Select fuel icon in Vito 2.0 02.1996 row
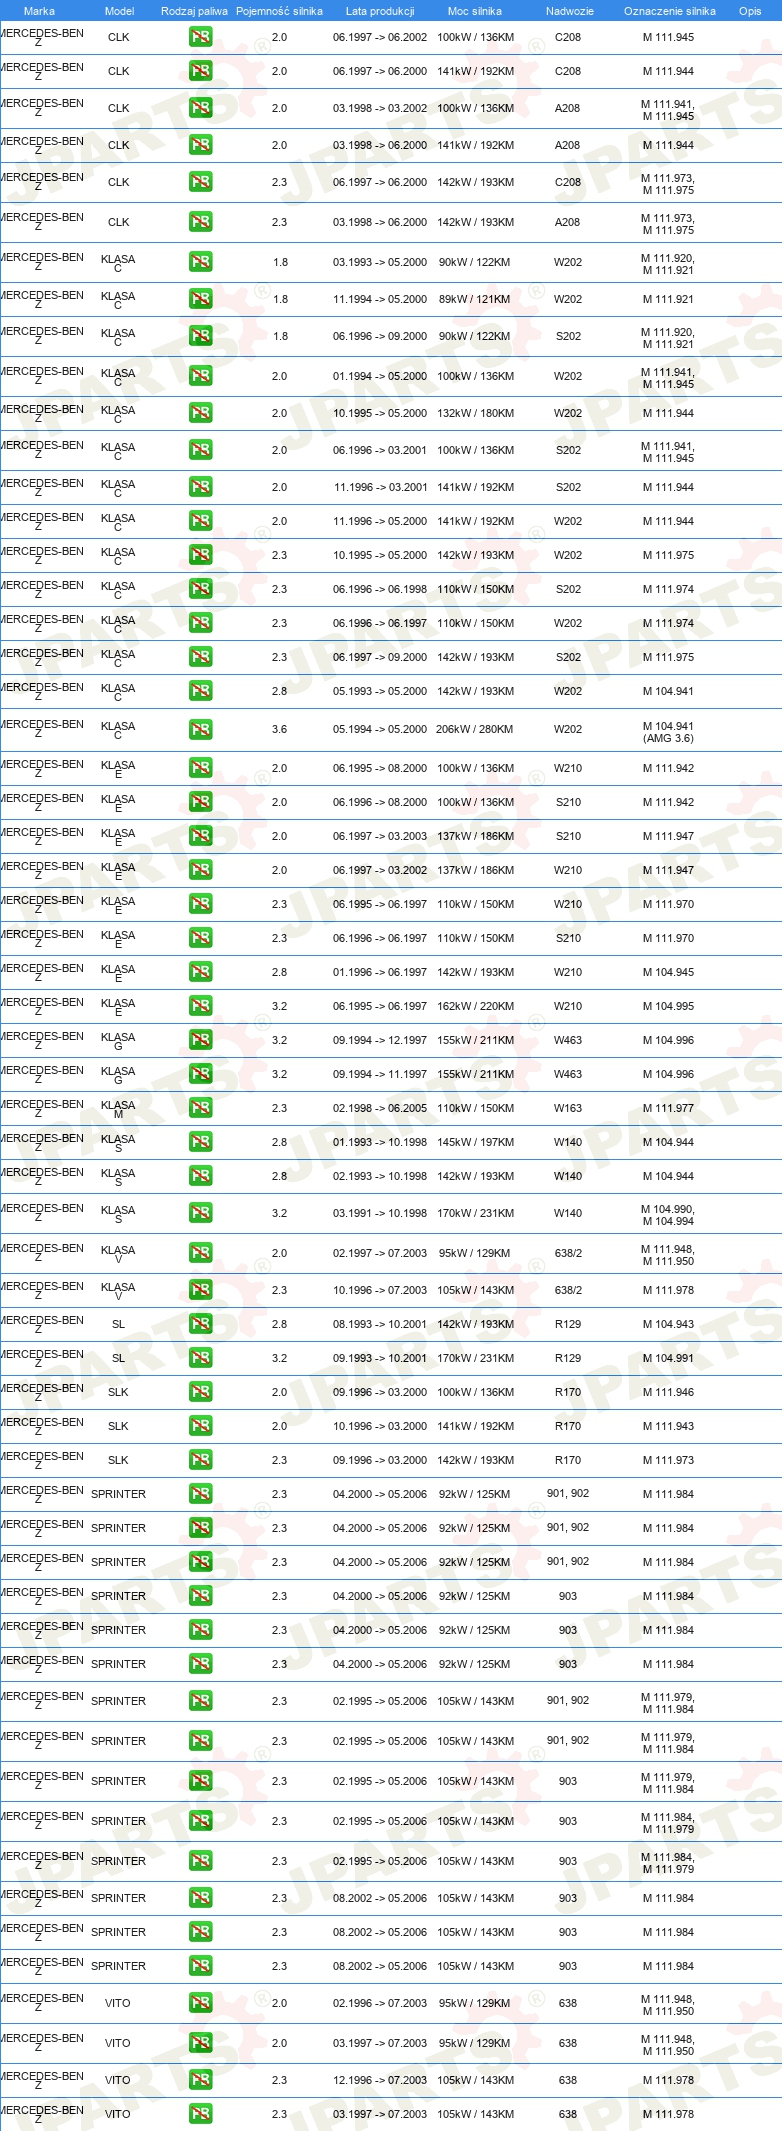 coord(200,2003)
